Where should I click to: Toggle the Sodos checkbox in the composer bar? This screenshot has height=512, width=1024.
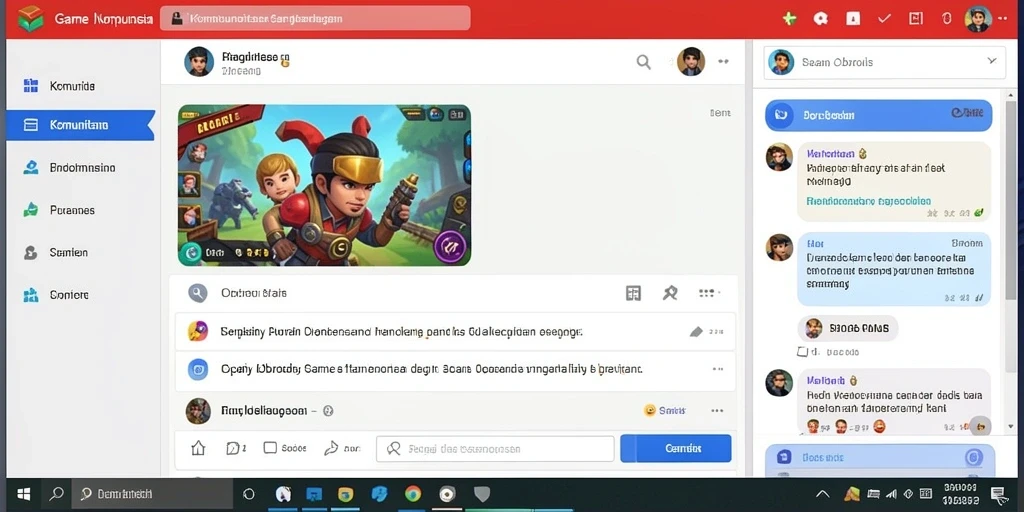(x=270, y=448)
